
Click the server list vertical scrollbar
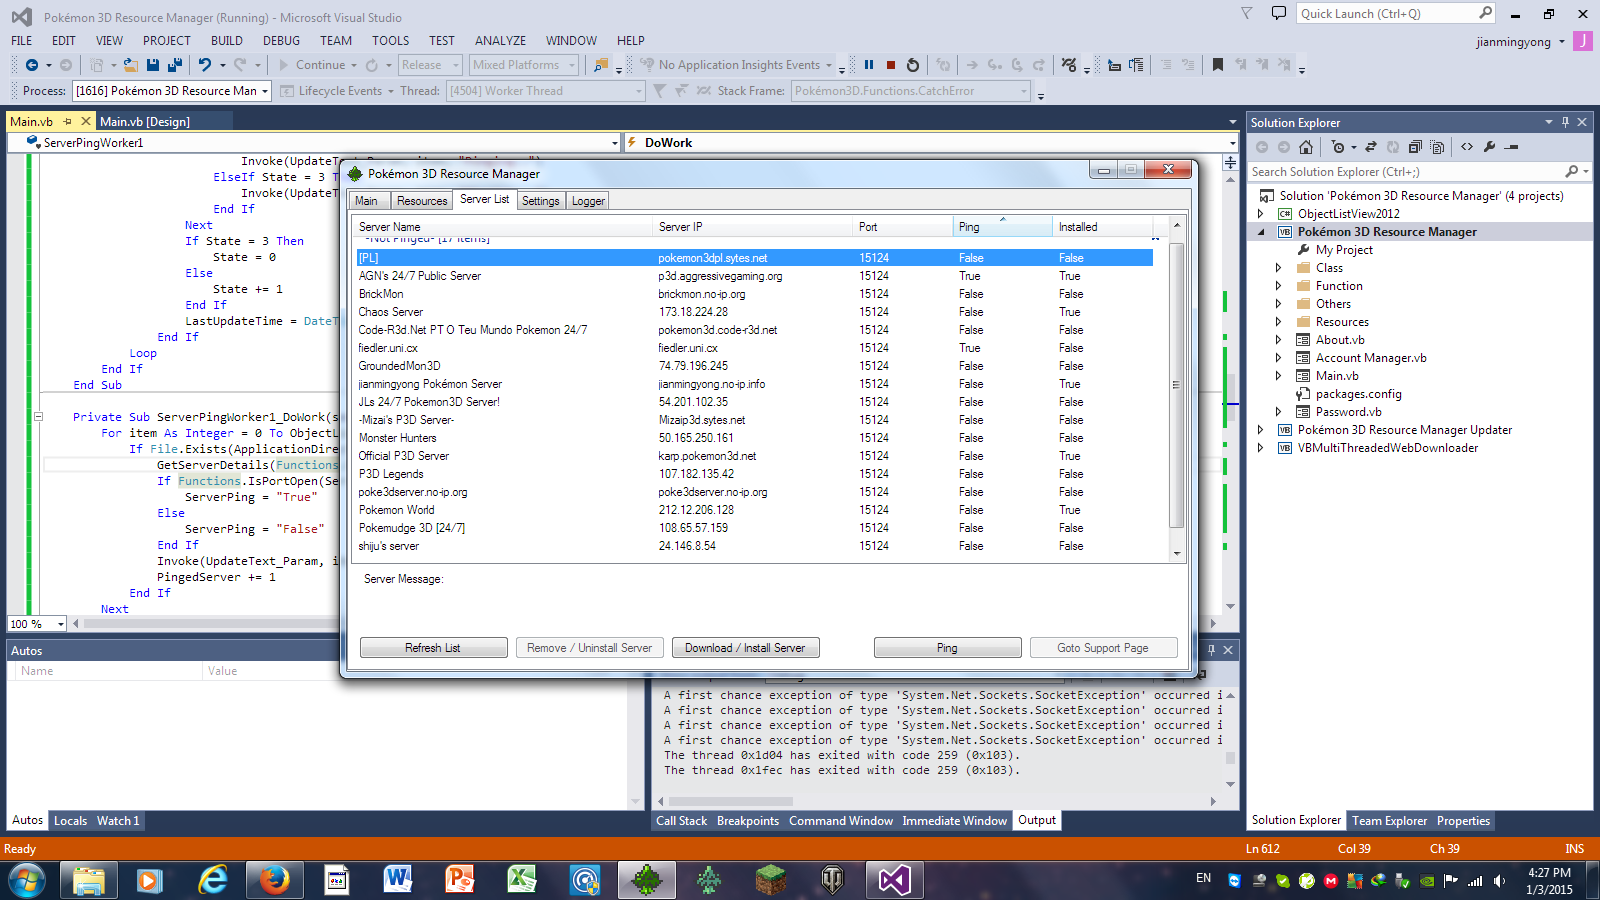1176,385
